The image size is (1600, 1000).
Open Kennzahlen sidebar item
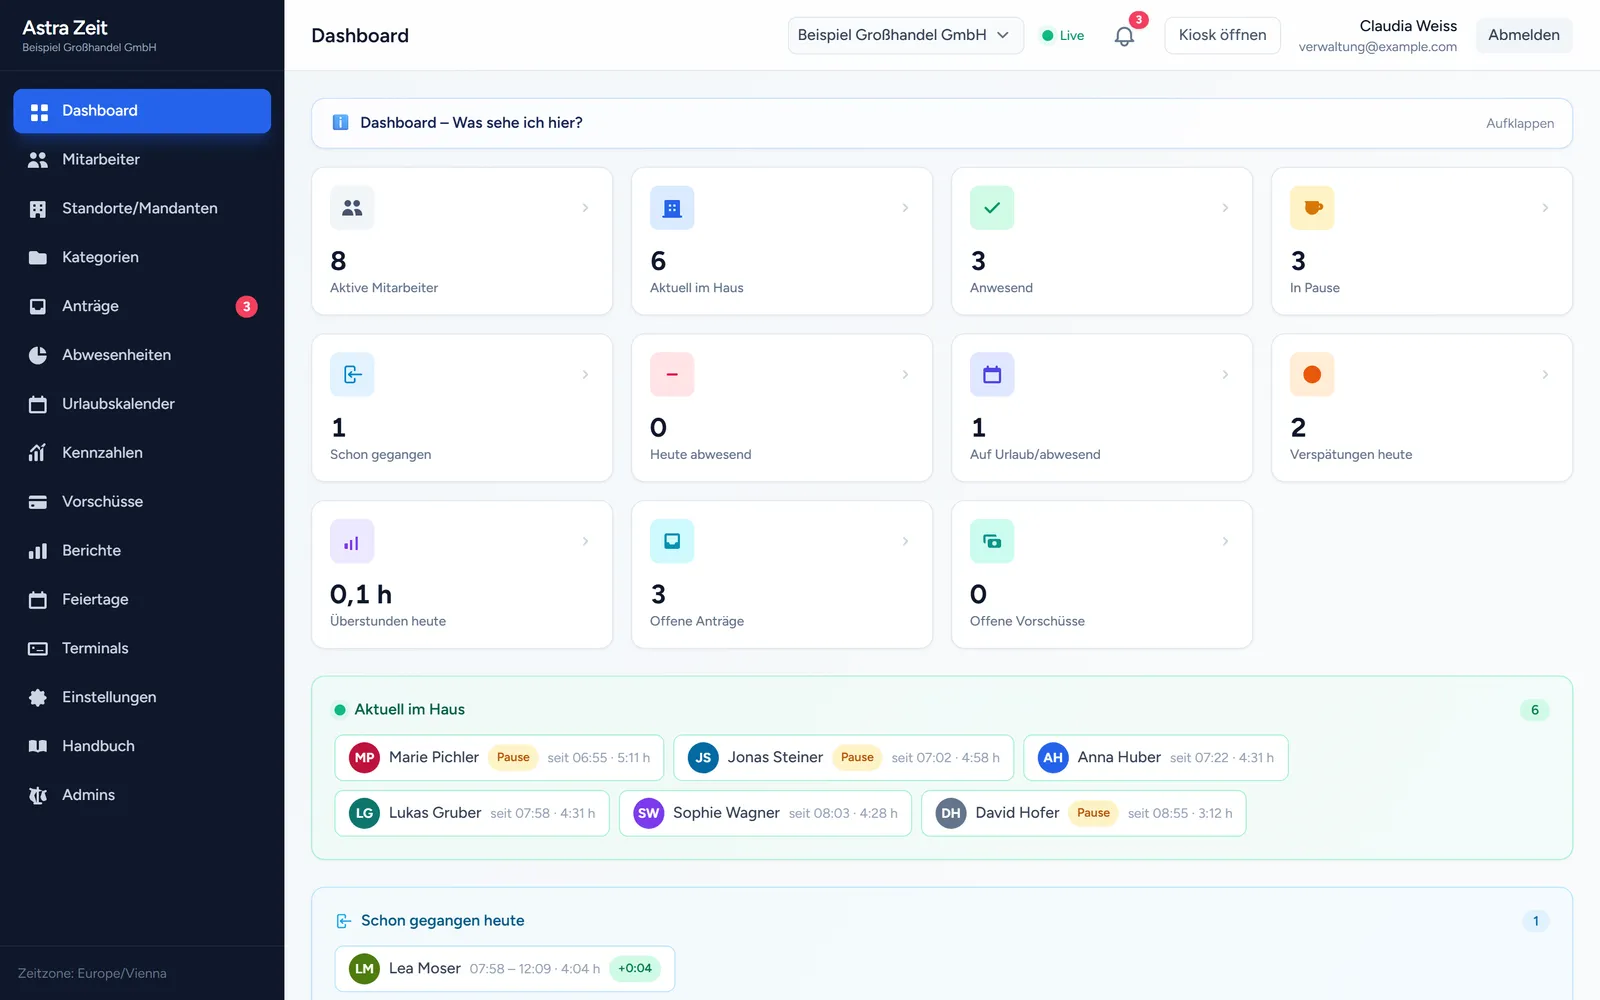pyautogui.click(x=142, y=454)
